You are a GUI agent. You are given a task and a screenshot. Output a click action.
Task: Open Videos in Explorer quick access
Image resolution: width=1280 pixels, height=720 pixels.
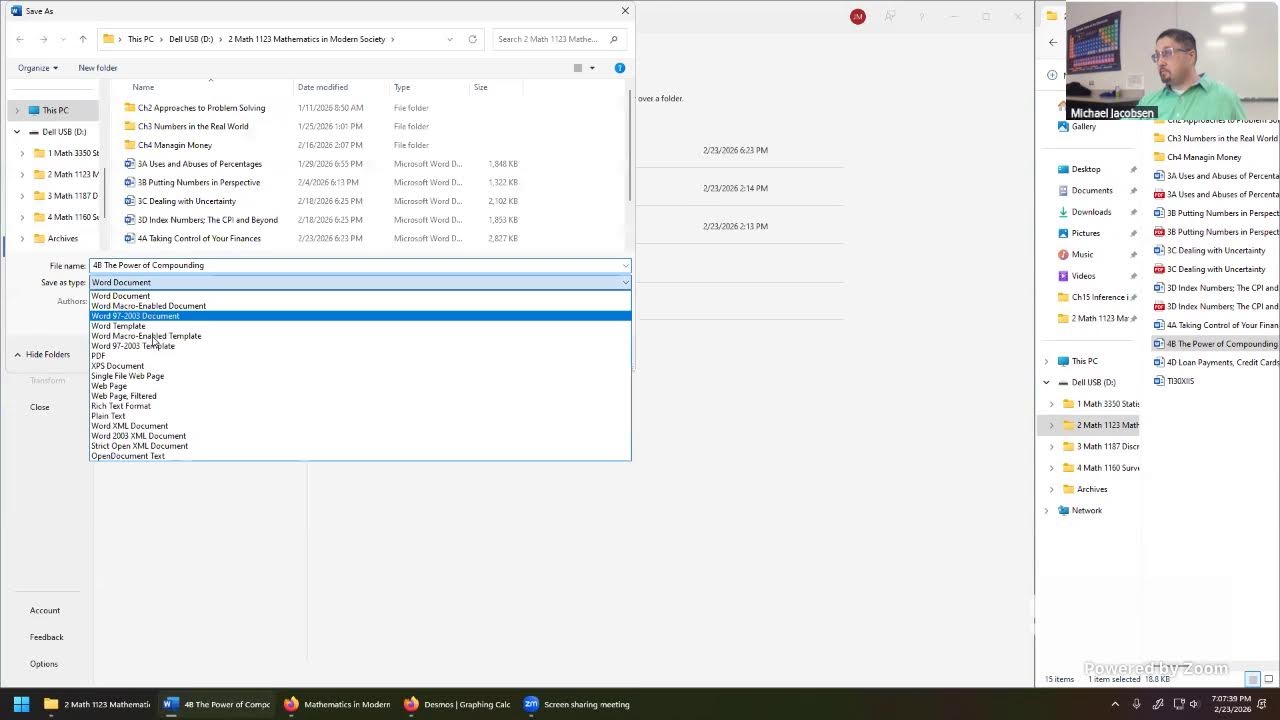coord(1083,276)
